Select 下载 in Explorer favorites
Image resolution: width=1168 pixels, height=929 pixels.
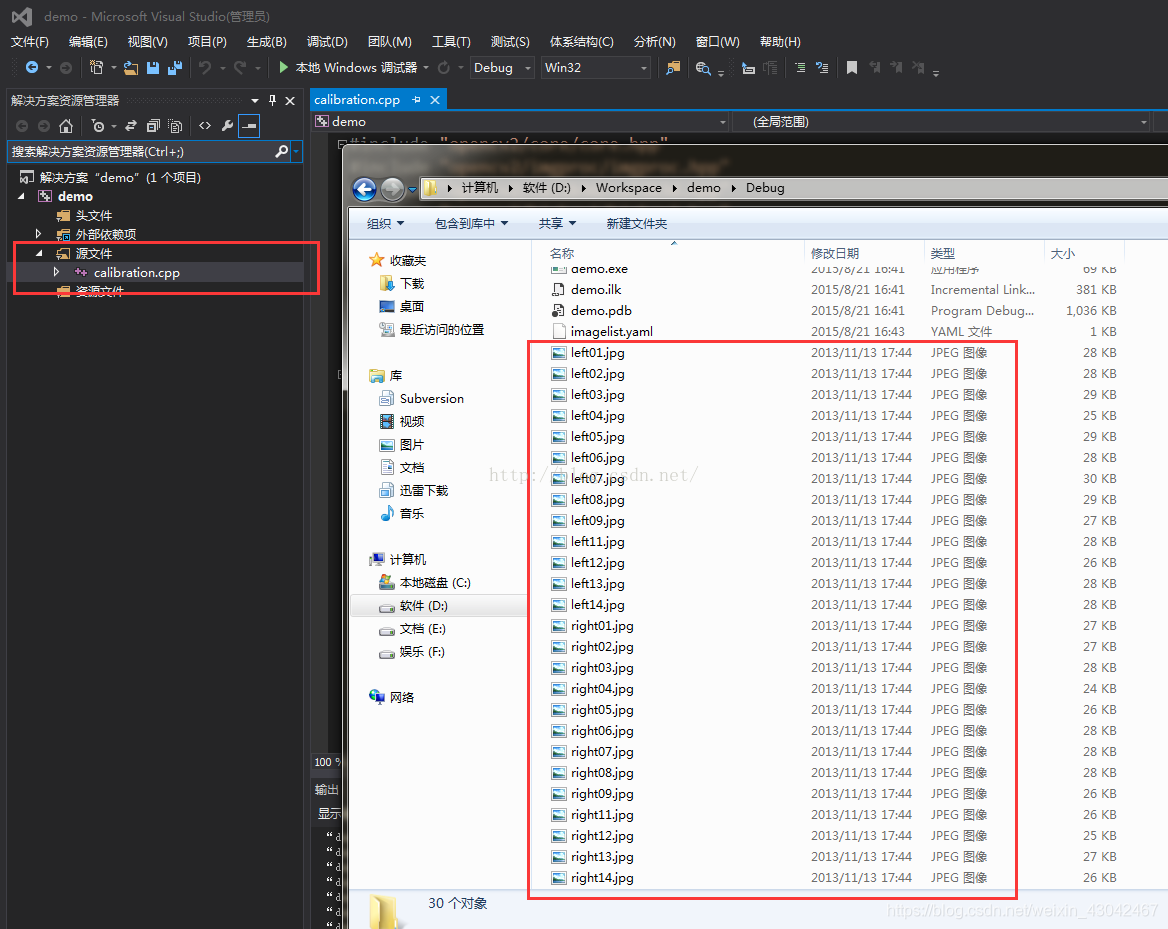coord(402,284)
